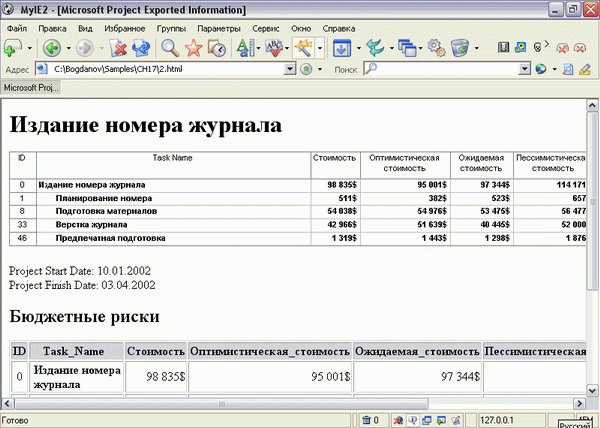
Task: Stop loading with the red X page icon
Action: (x=118, y=48)
